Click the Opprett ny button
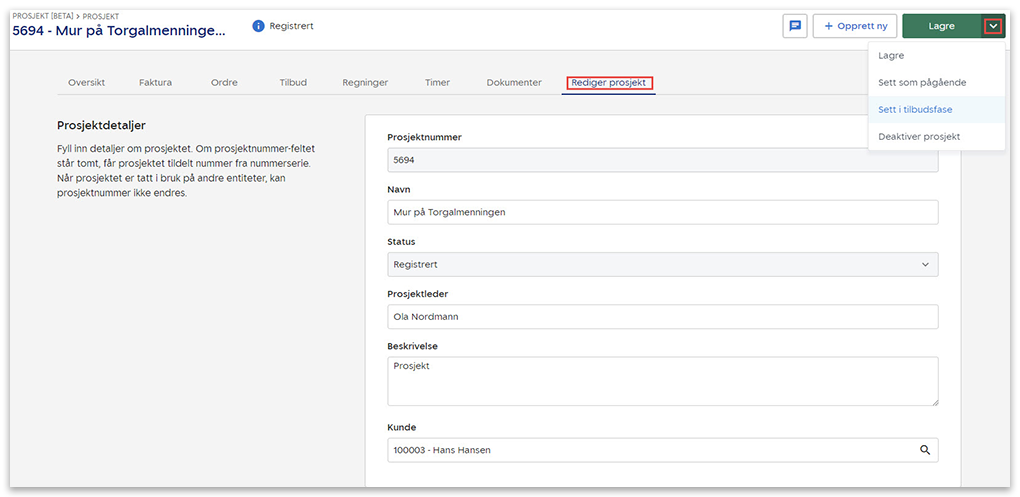This screenshot has height=497, width=1020. click(854, 26)
